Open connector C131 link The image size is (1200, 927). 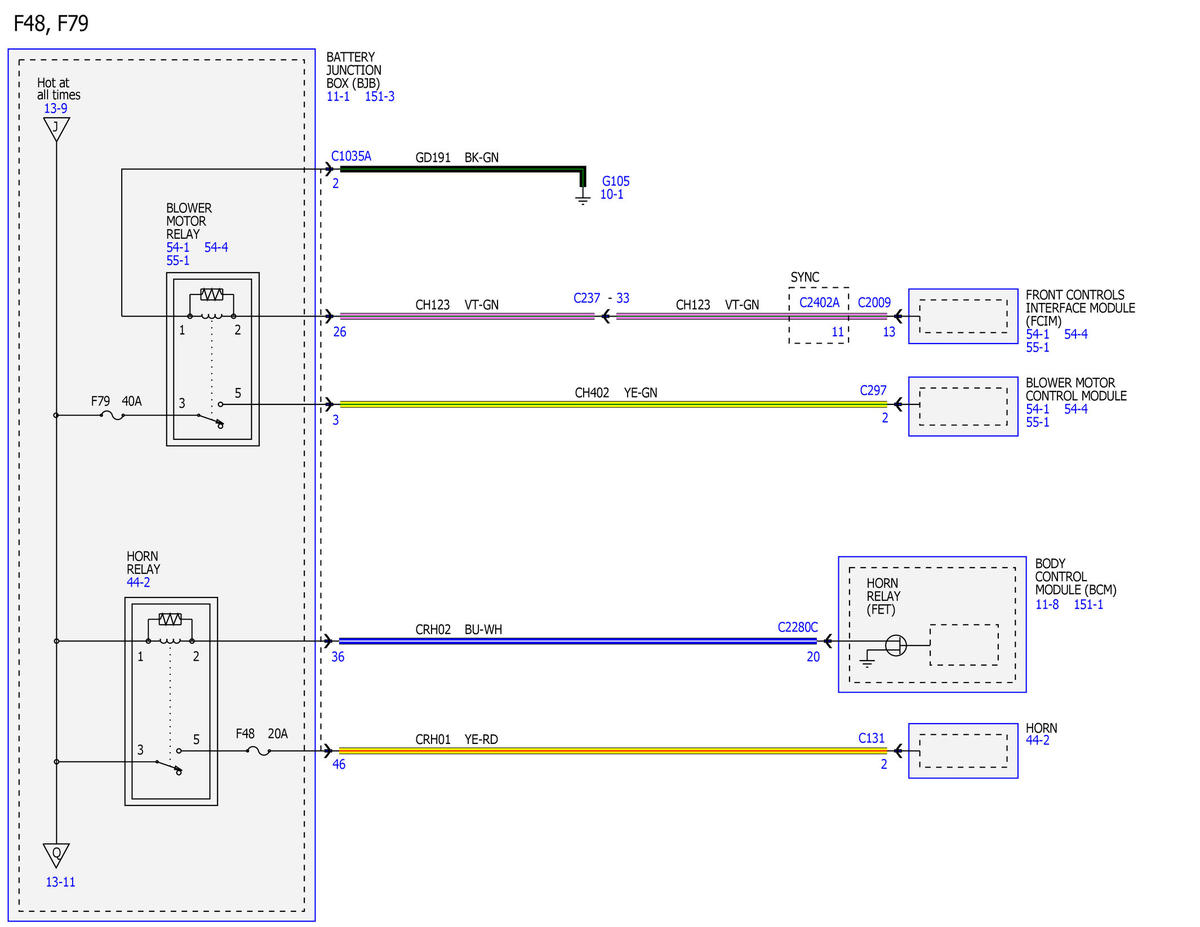click(872, 738)
